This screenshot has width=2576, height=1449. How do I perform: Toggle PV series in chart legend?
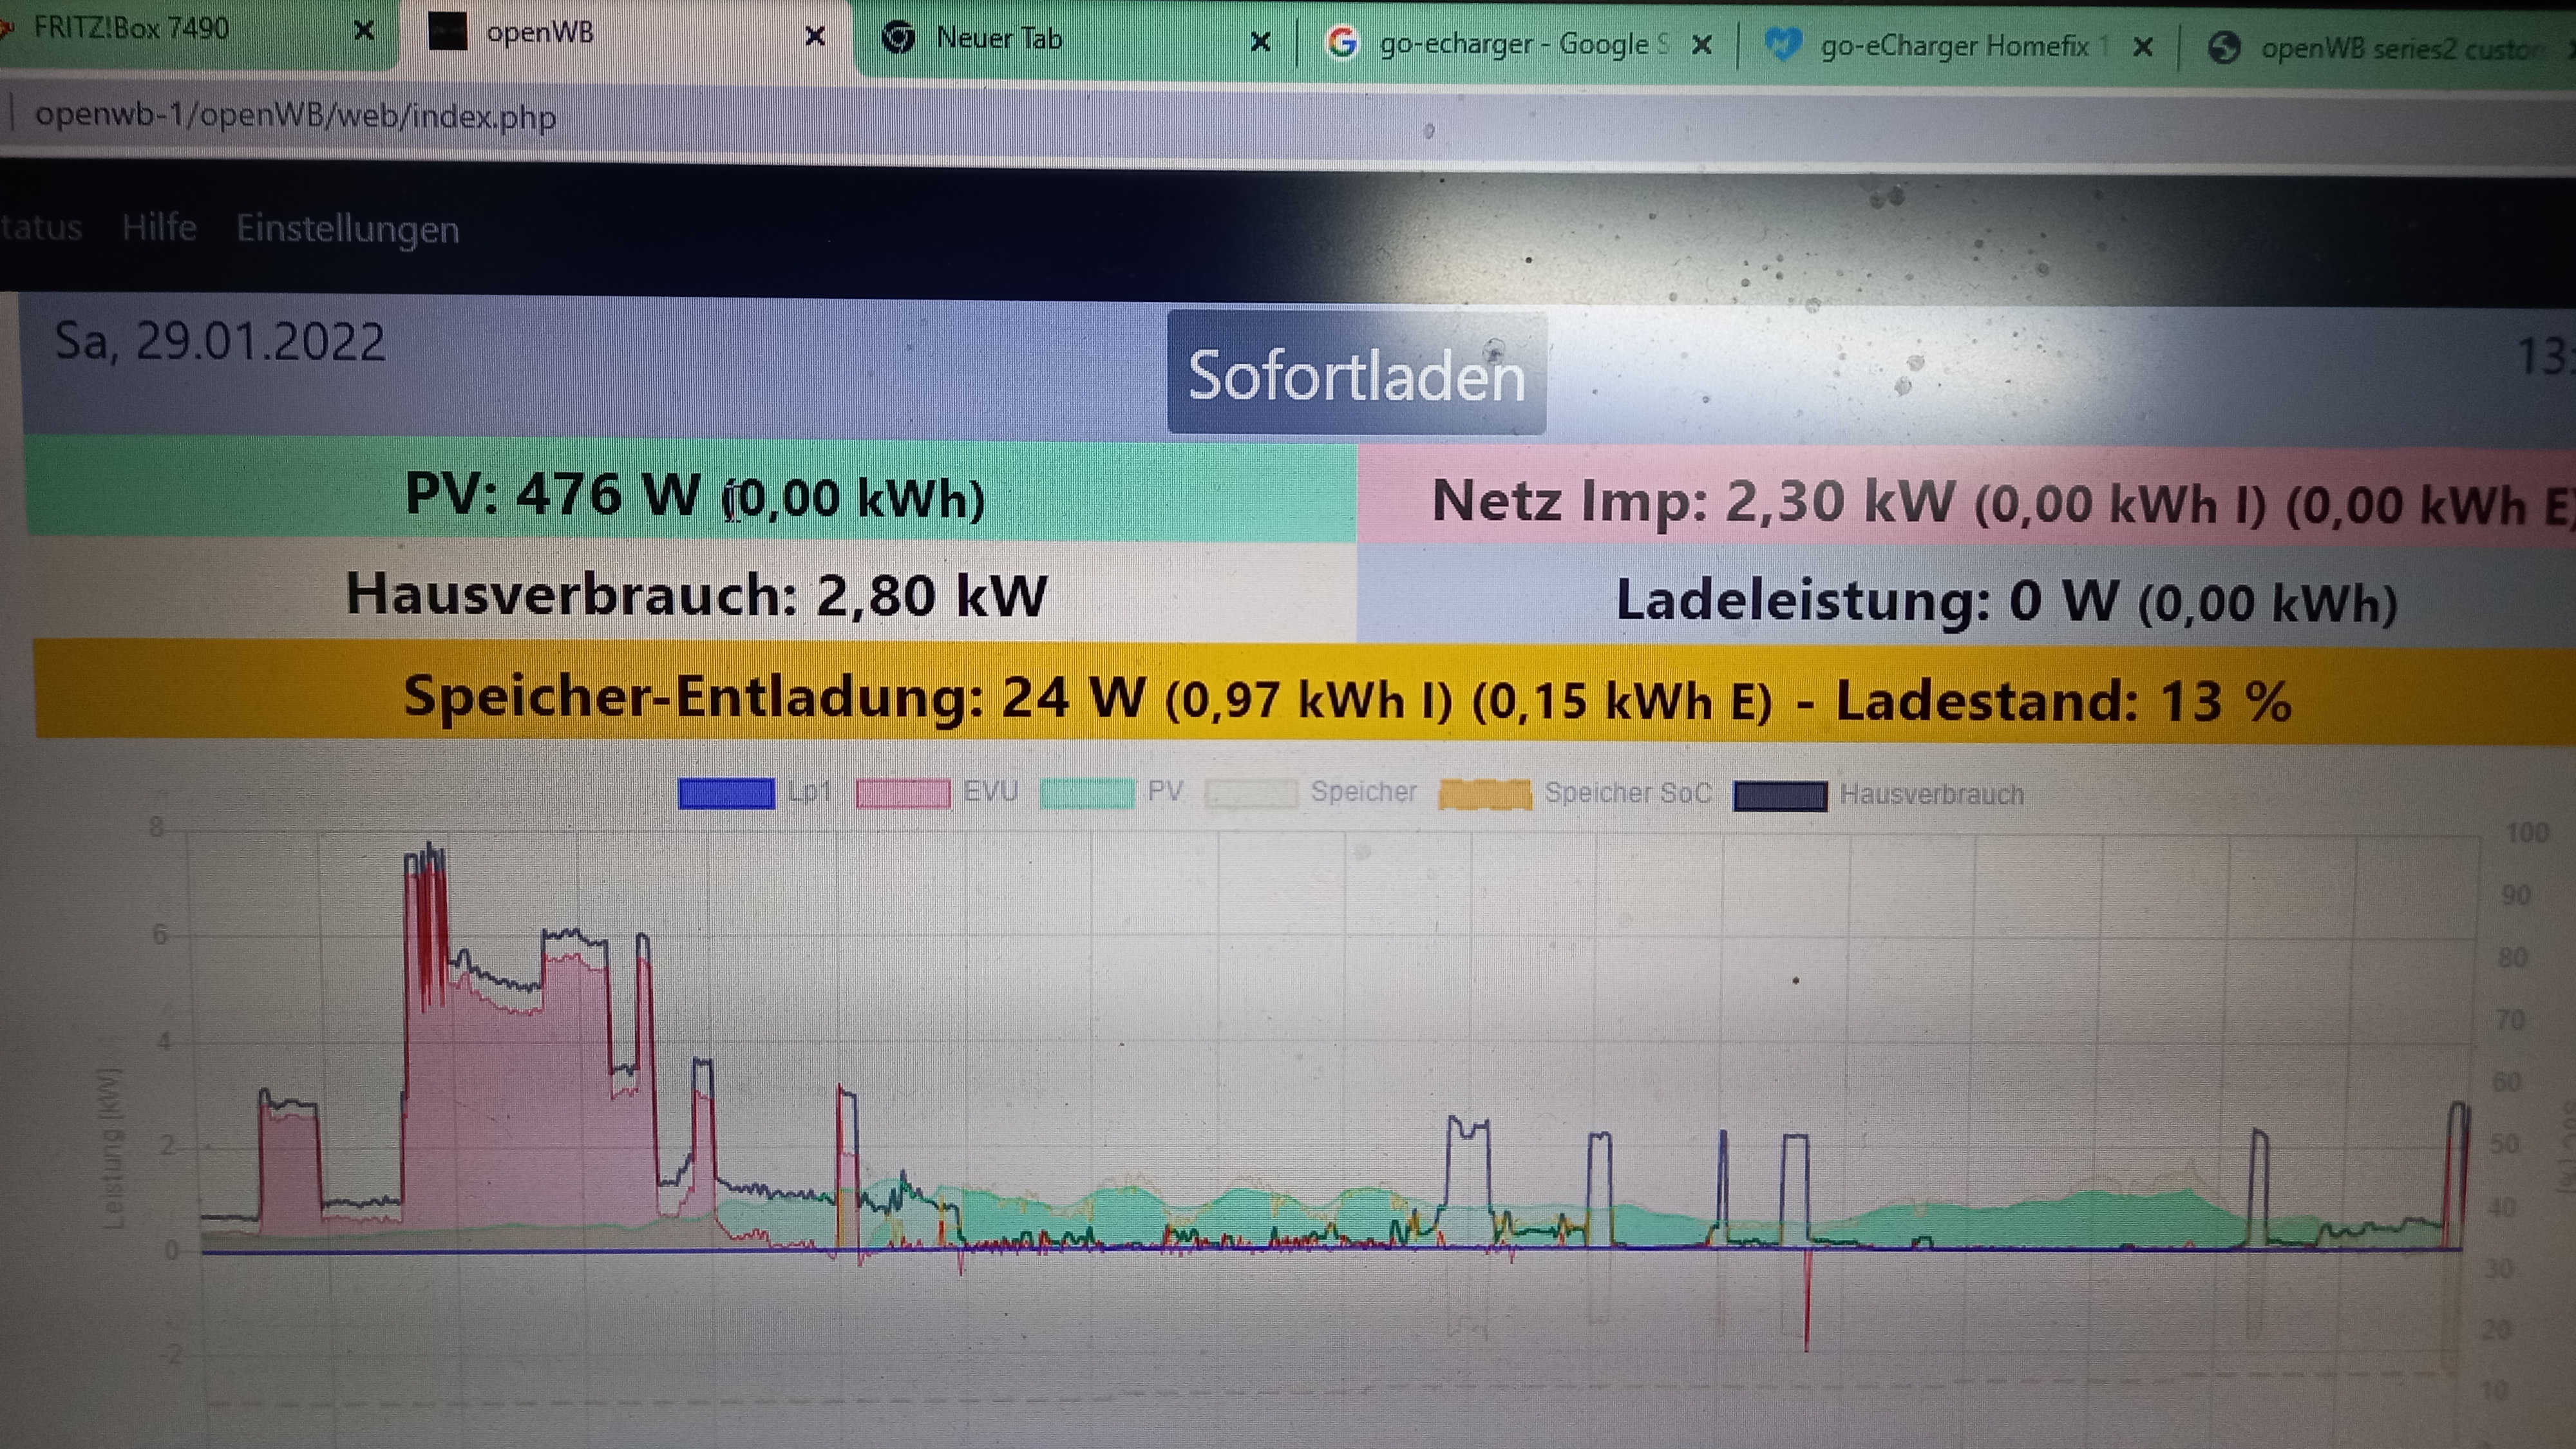coord(1087,794)
